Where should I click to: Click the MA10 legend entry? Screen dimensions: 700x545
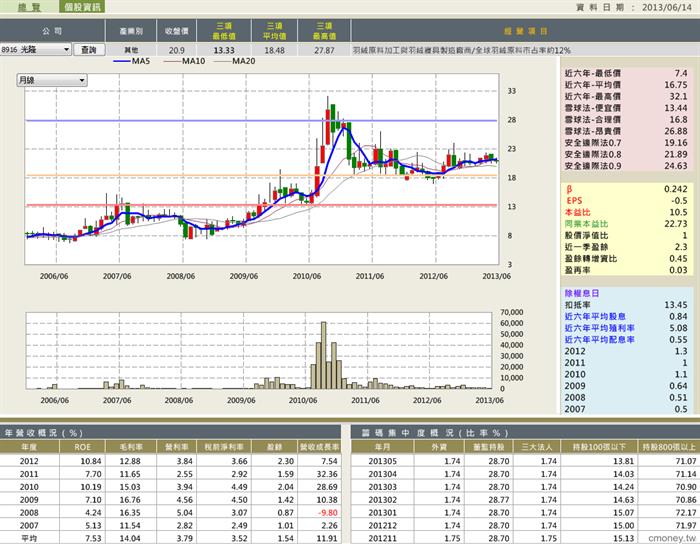pos(184,61)
